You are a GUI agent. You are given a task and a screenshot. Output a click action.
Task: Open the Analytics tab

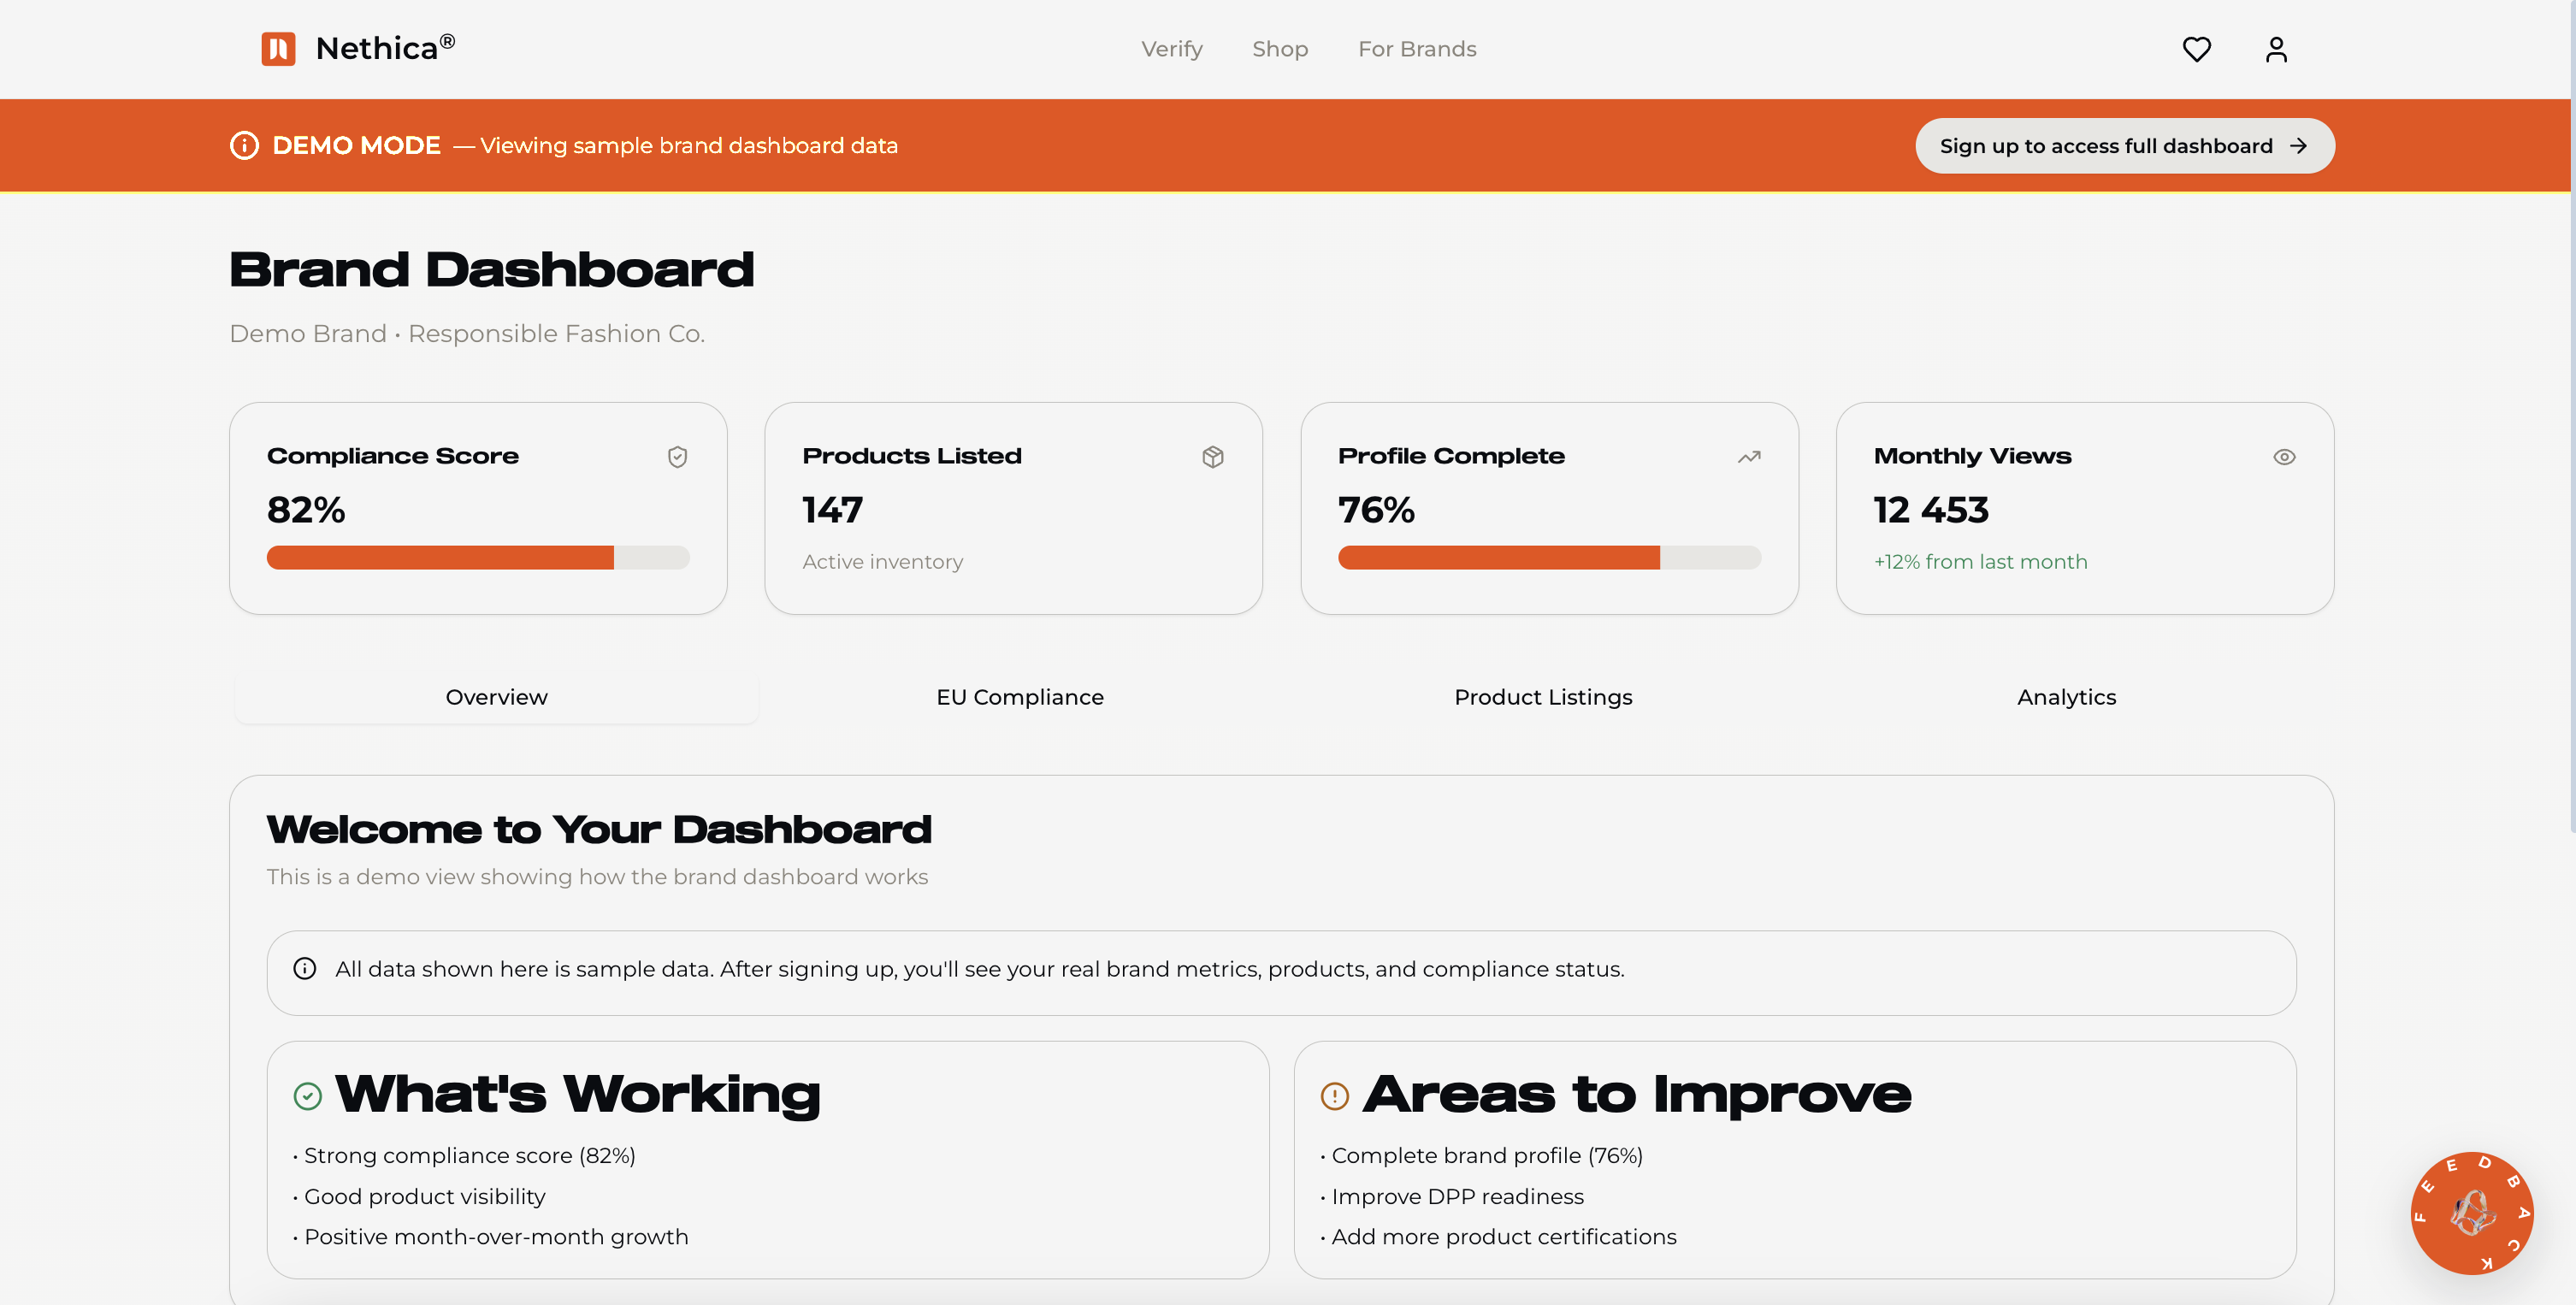(x=2066, y=697)
